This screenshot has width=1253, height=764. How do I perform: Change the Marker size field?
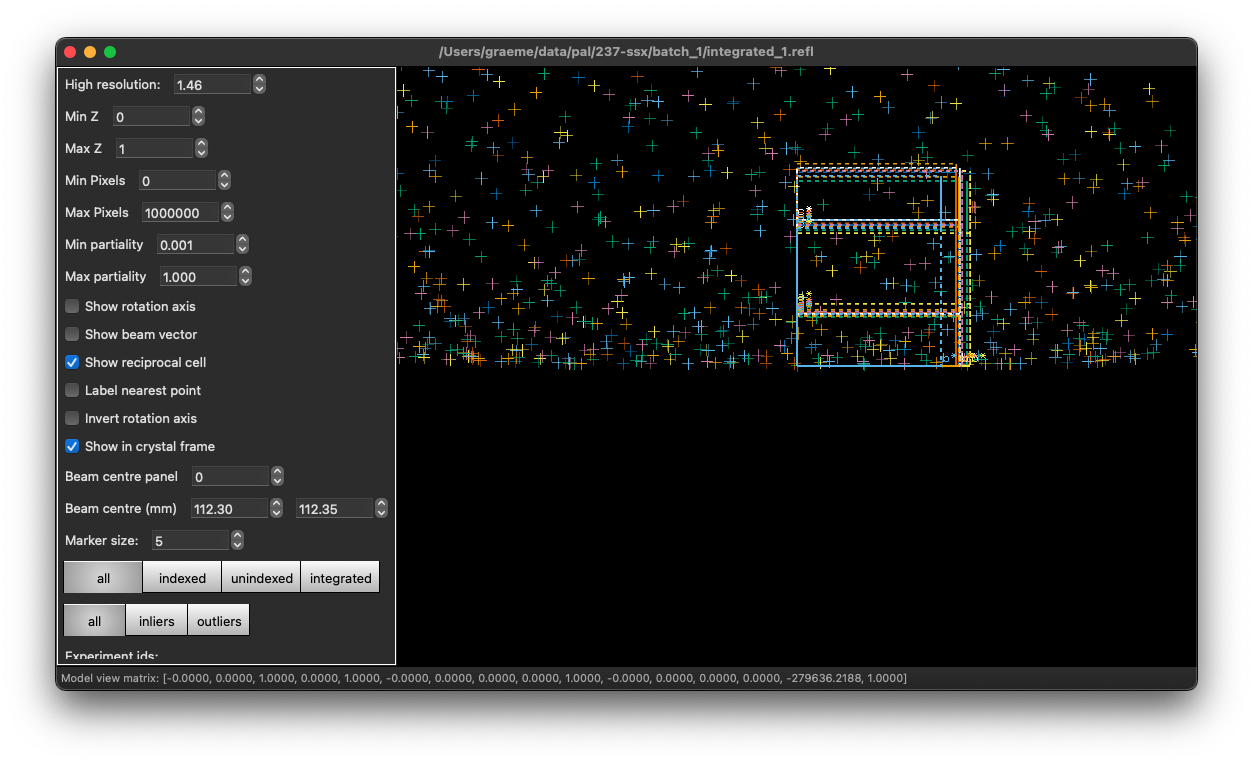tap(190, 540)
